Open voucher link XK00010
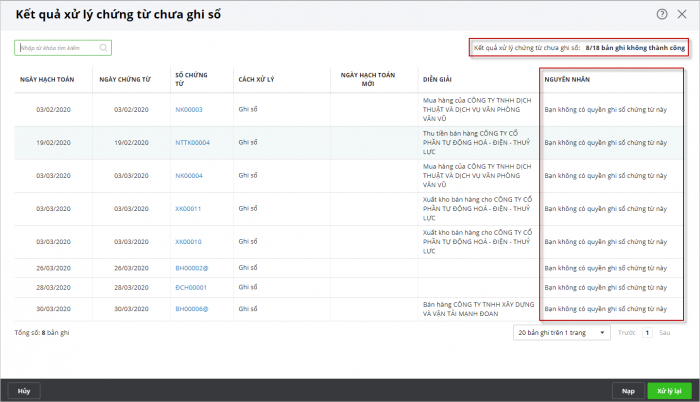 [189, 242]
